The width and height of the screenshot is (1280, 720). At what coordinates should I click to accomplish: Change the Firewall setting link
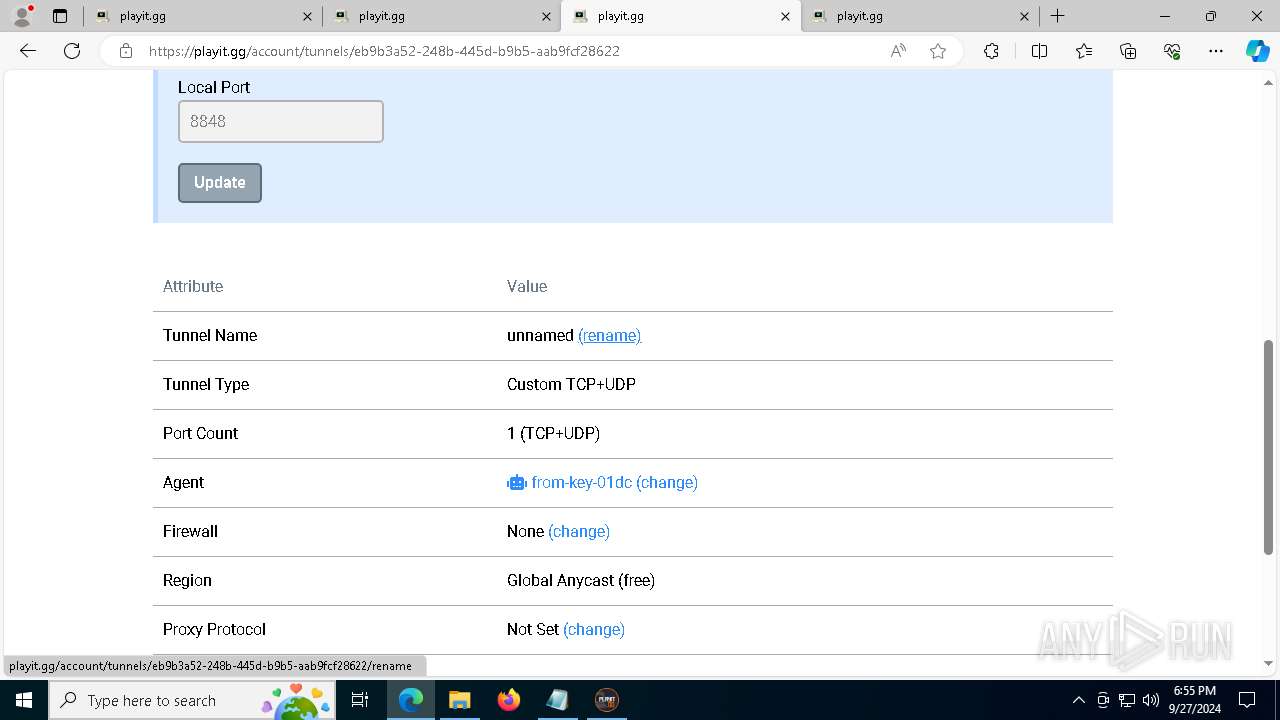click(x=579, y=531)
